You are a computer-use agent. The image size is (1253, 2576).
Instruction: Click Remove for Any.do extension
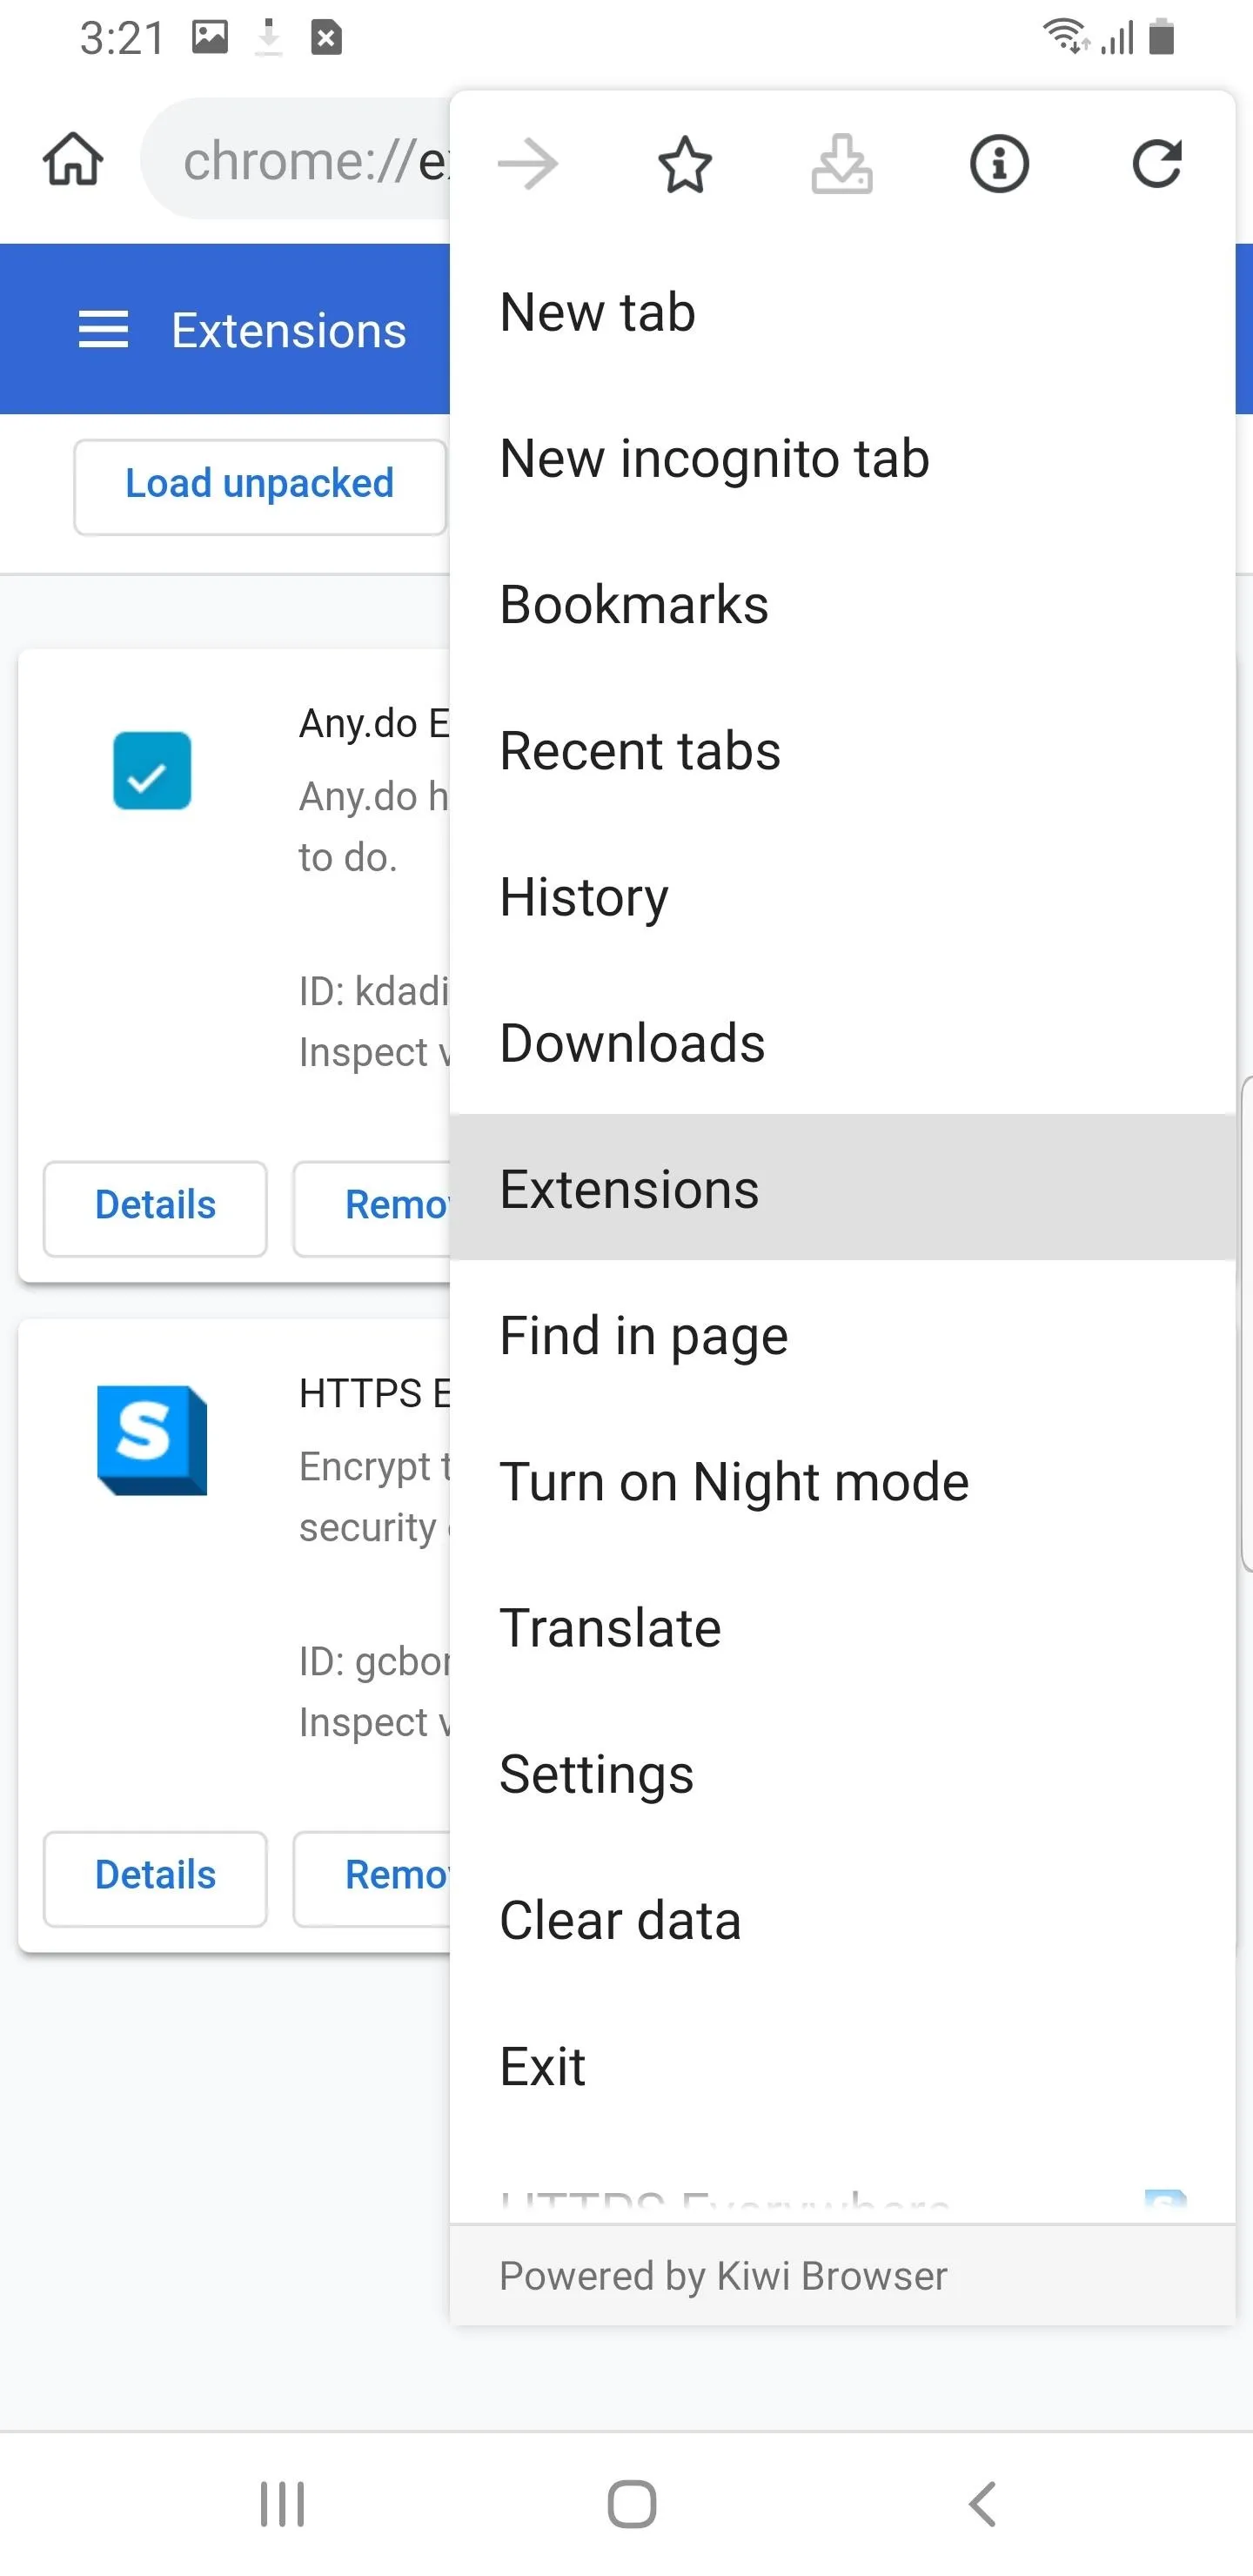372,1208
